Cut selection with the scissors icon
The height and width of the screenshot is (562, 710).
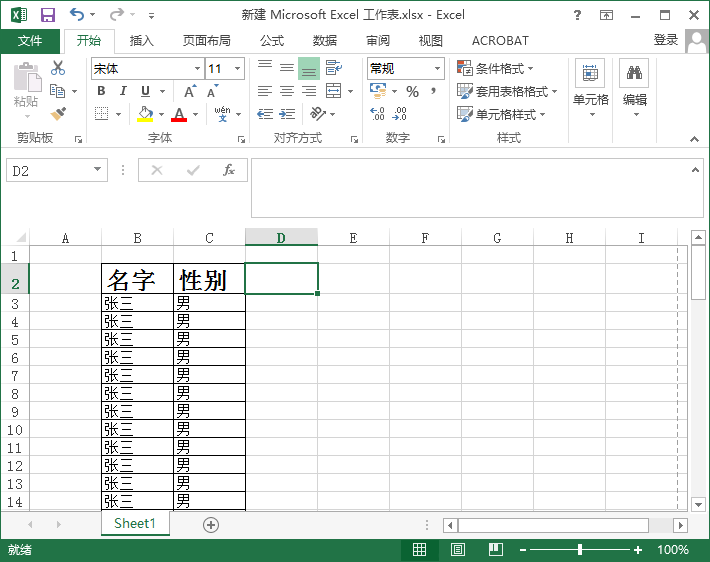(58, 68)
